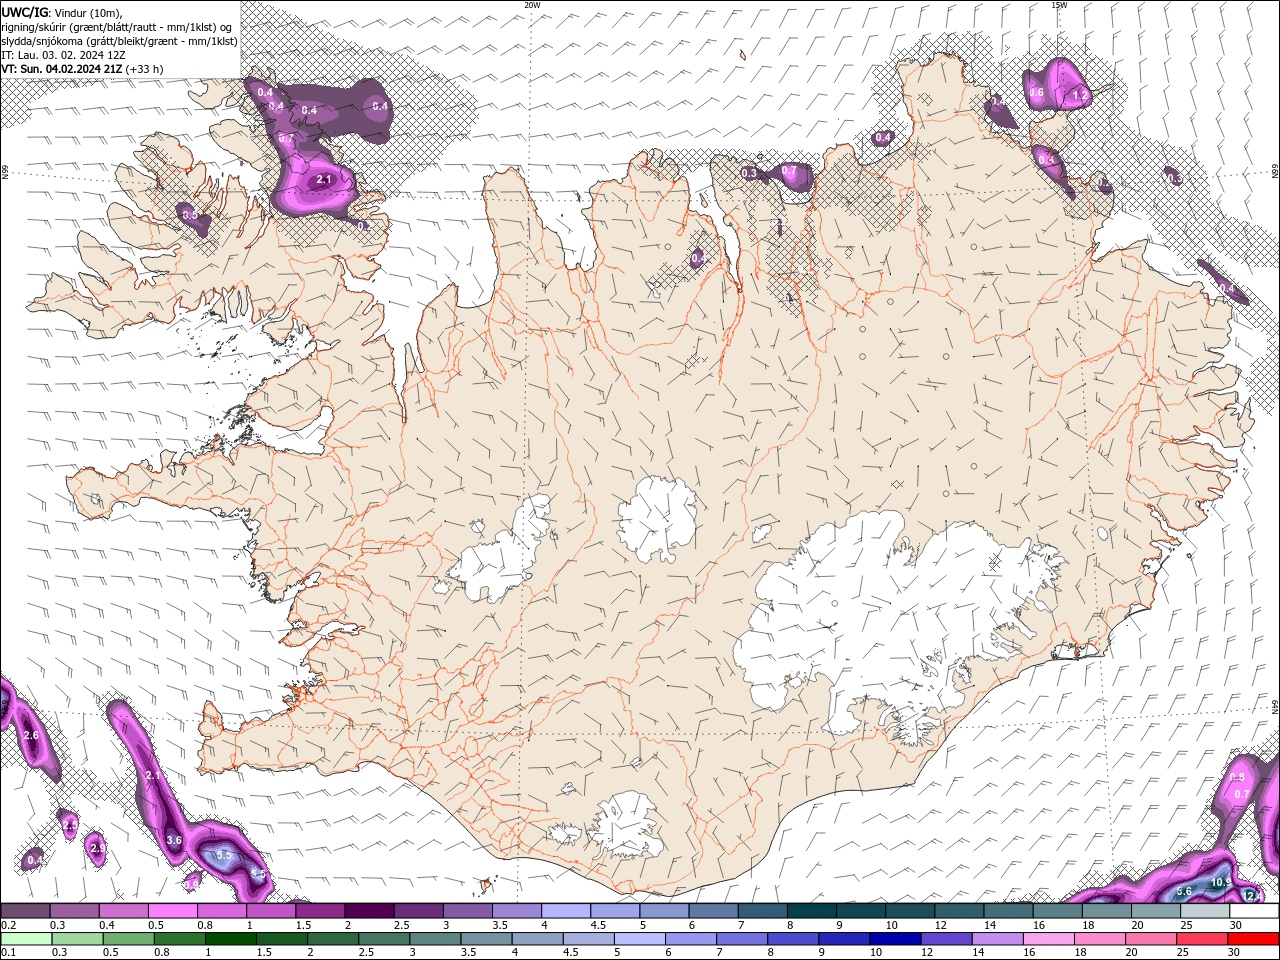Click the 3.6 value in the southwest band
Viewport: 1280px width, 960px height.
(x=174, y=841)
